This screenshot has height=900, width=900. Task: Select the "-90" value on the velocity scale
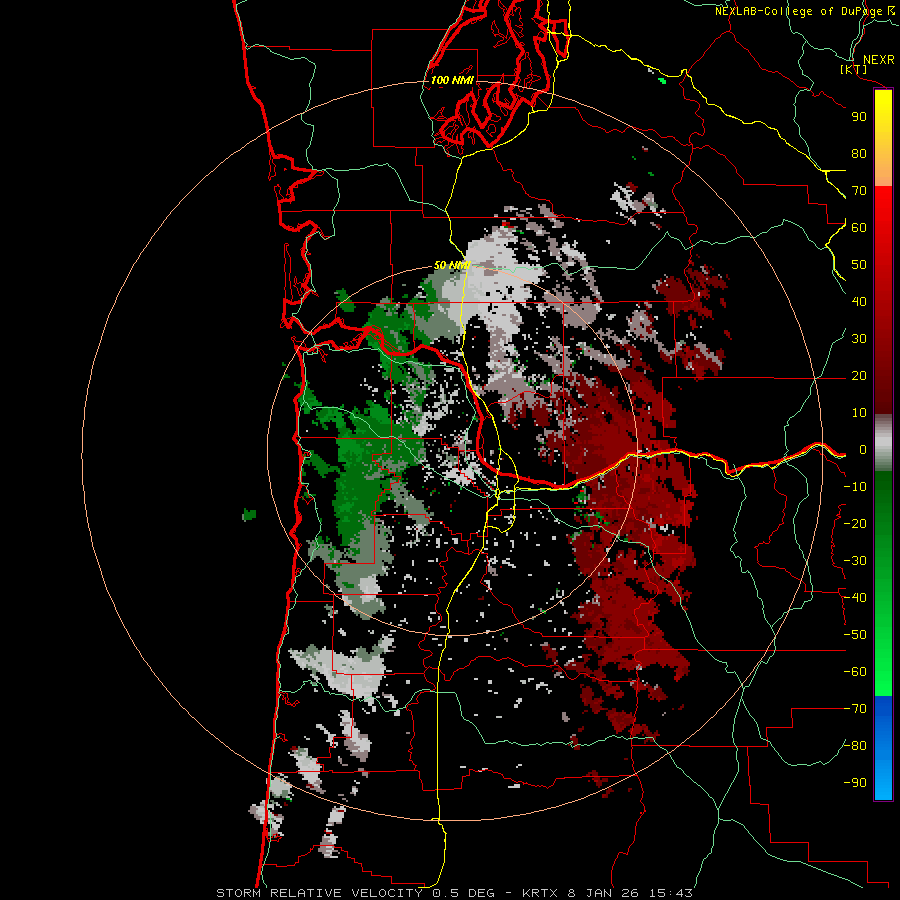[855, 783]
